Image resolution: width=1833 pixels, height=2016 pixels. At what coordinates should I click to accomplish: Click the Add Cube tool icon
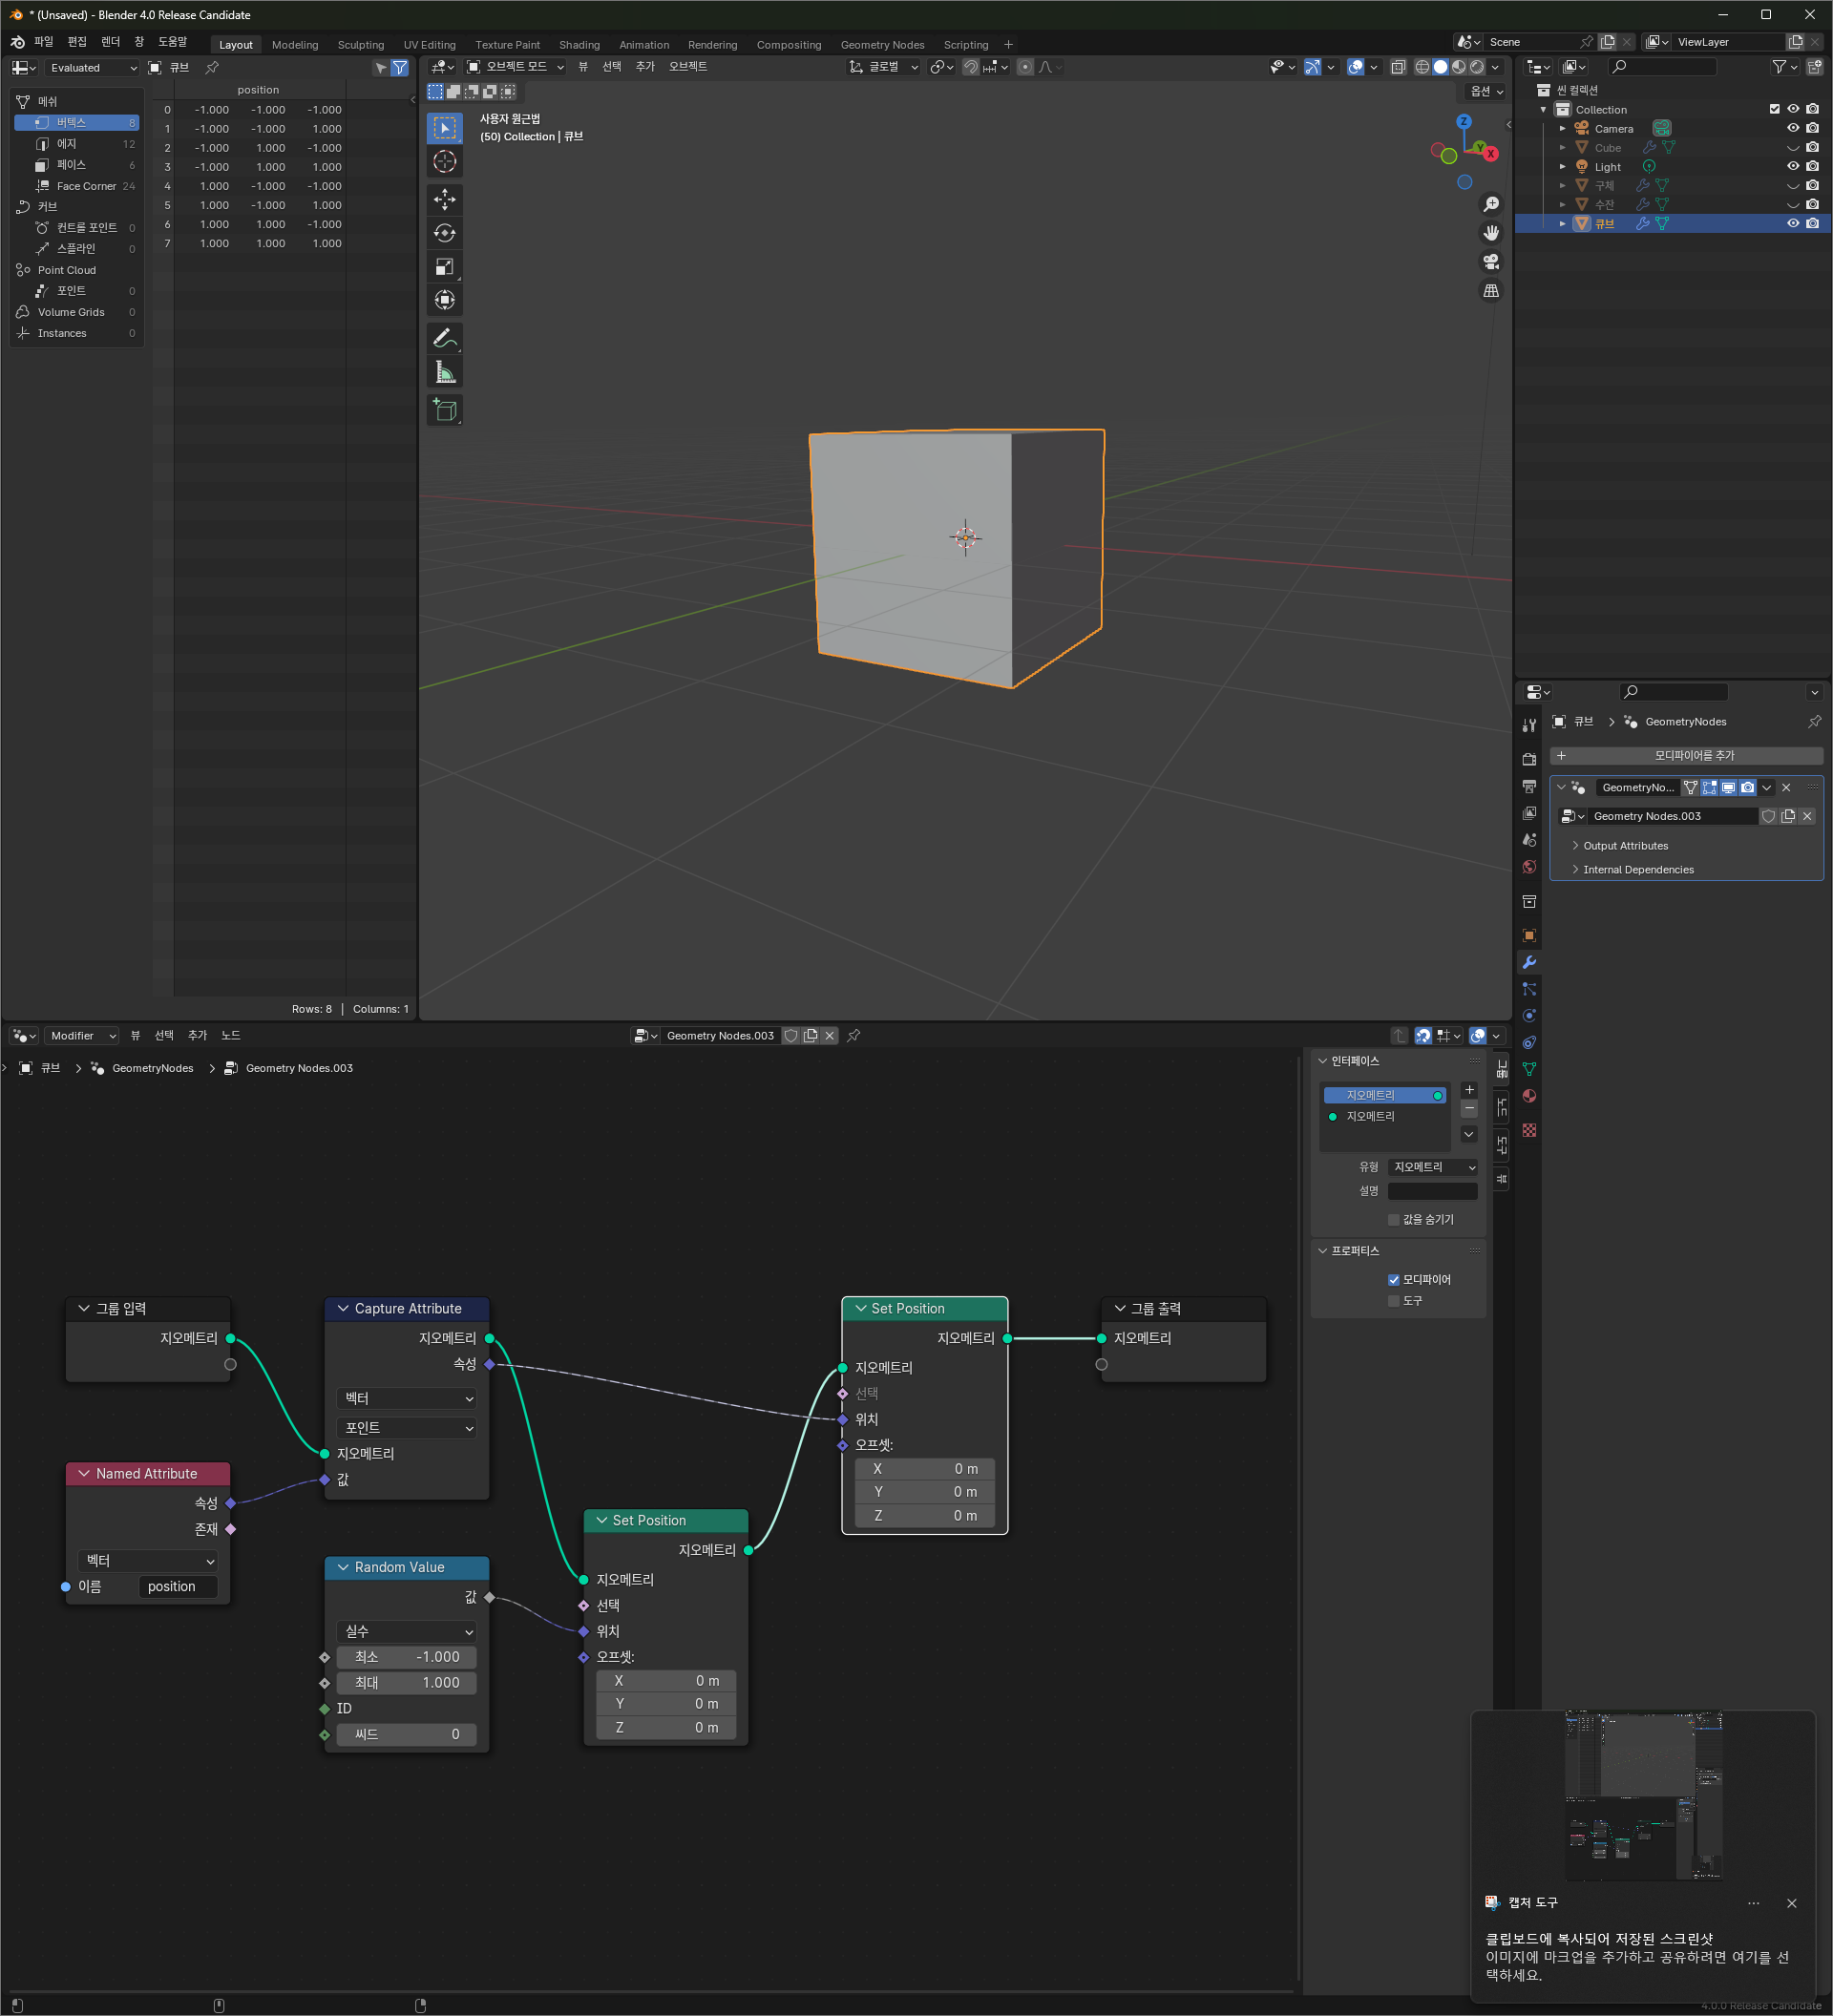point(445,410)
